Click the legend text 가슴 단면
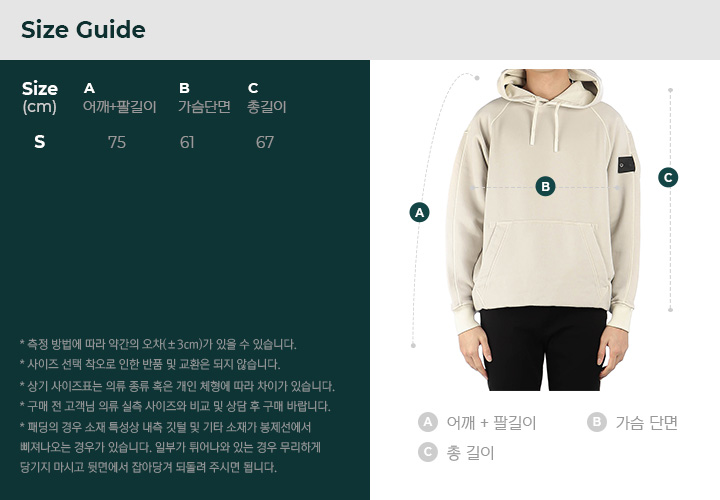Screen dimensions: 720x500 click(x=647, y=422)
